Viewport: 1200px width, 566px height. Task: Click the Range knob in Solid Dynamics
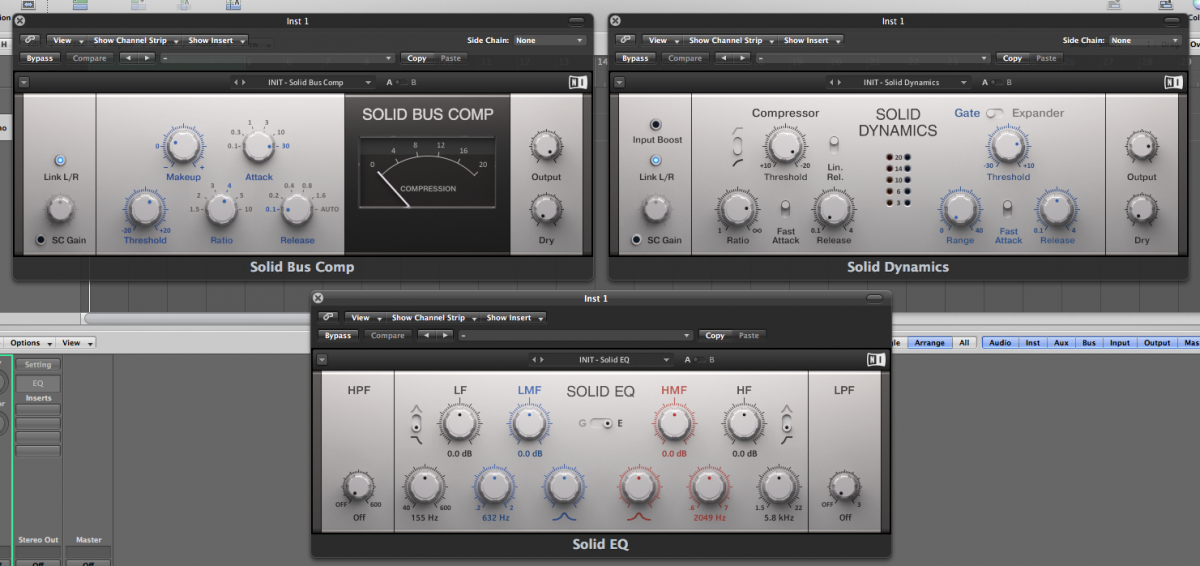pos(959,210)
